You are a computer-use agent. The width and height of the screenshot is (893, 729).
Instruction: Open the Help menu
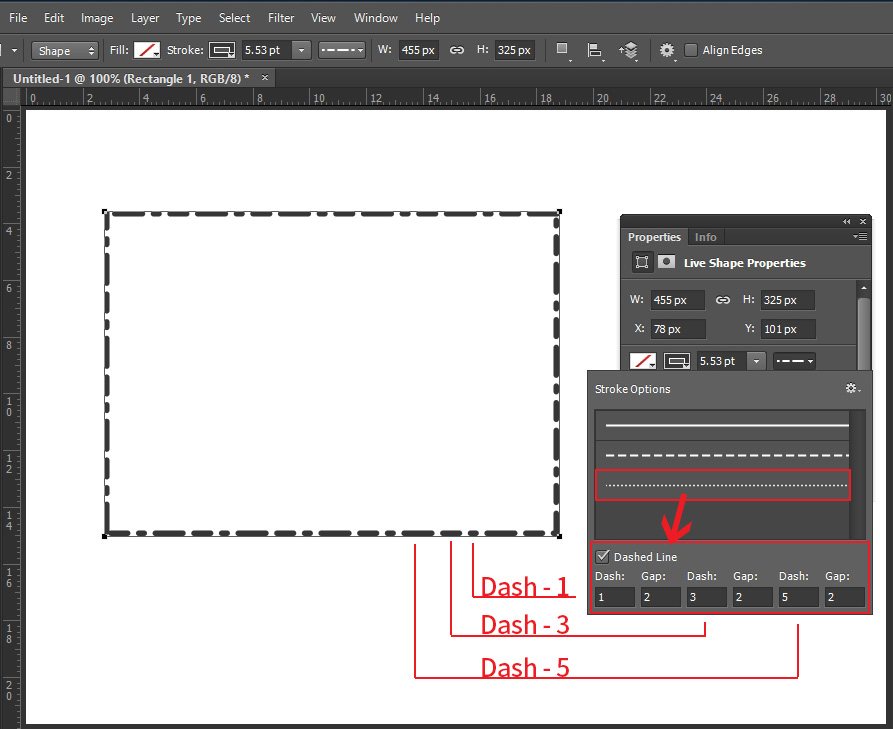pos(427,18)
